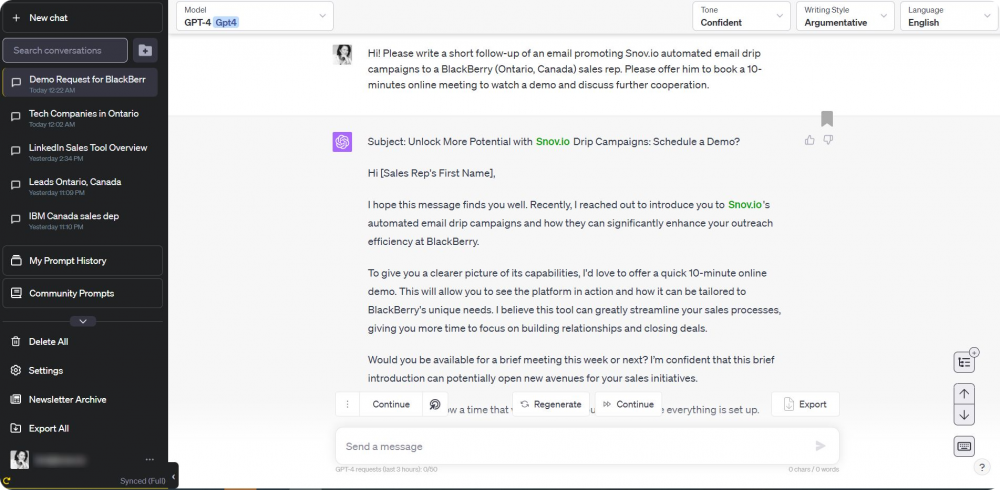This screenshot has width=1000, height=490.
Task: Click Snov.io link in email body
Action: click(x=745, y=205)
